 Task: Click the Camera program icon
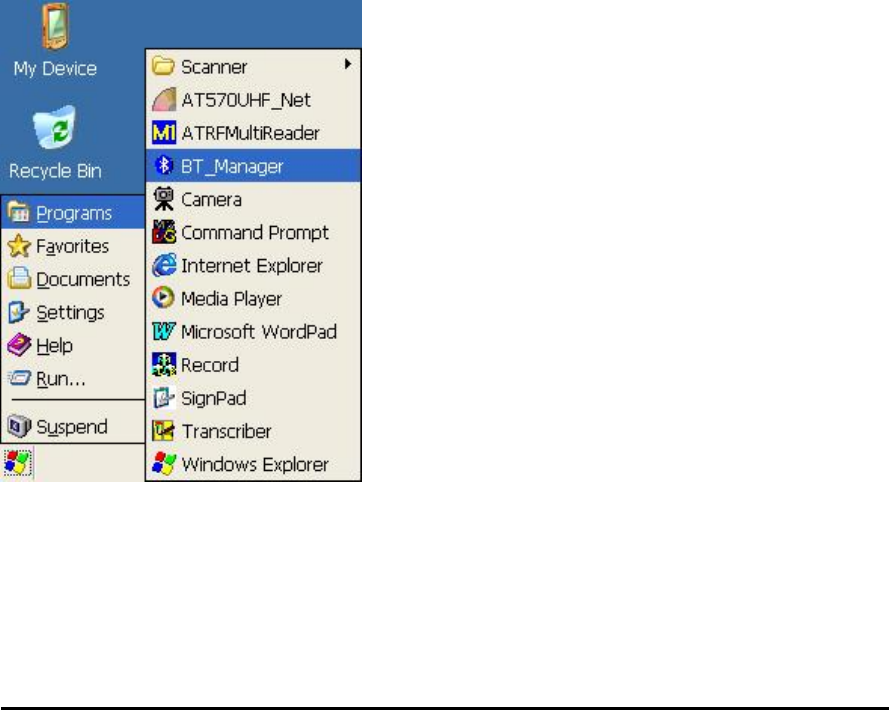pos(164,199)
